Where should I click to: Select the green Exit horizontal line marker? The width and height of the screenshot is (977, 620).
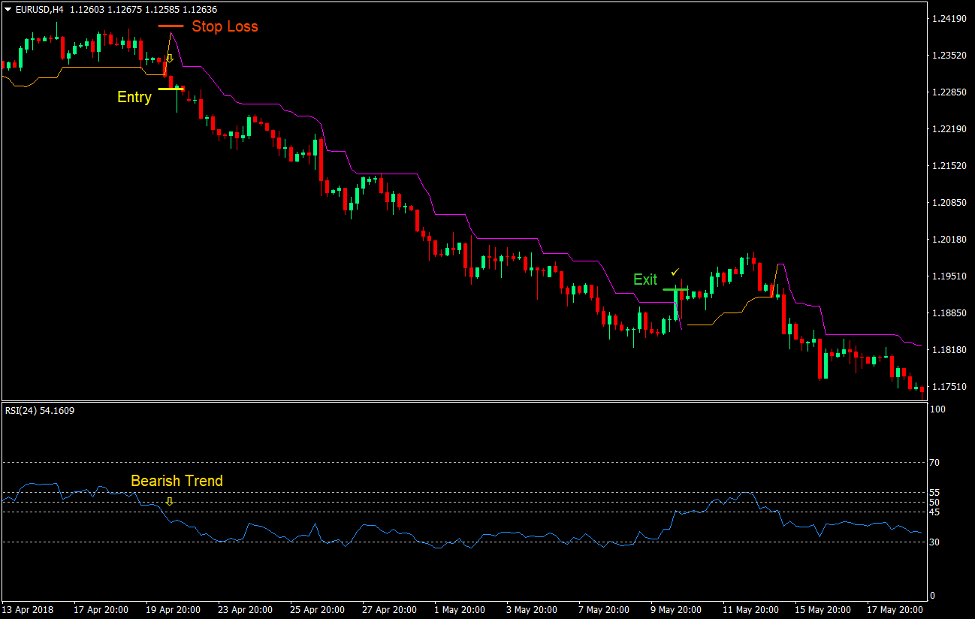(x=675, y=290)
